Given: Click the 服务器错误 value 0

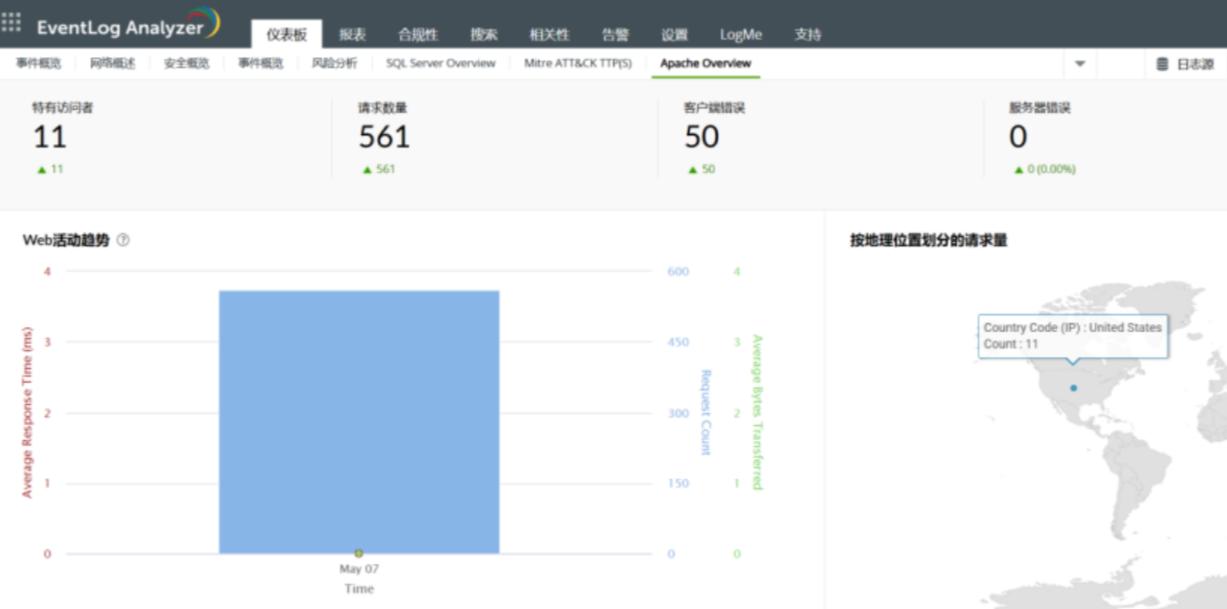Looking at the screenshot, I should [x=1018, y=137].
